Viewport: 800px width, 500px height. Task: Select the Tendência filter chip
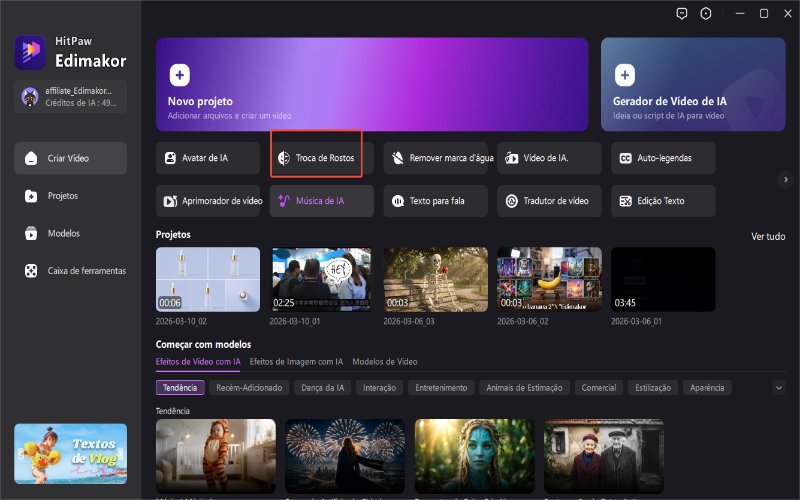180,388
